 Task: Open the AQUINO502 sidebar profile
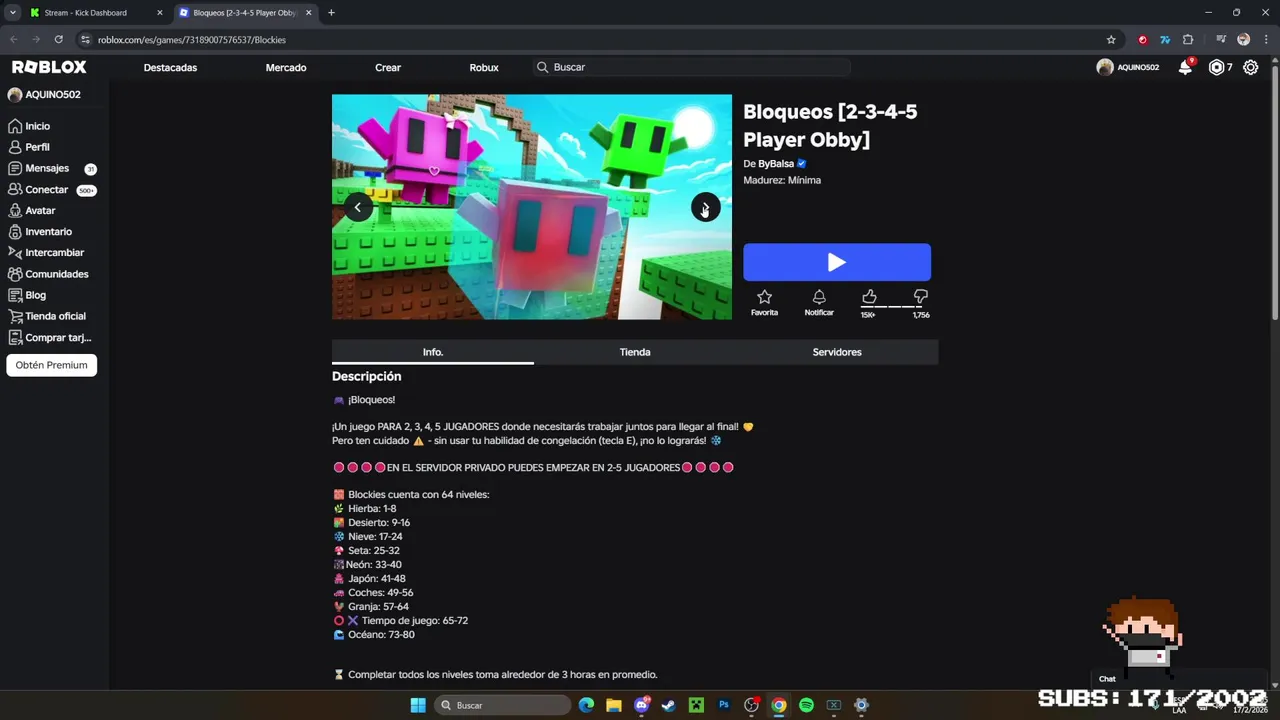44,94
